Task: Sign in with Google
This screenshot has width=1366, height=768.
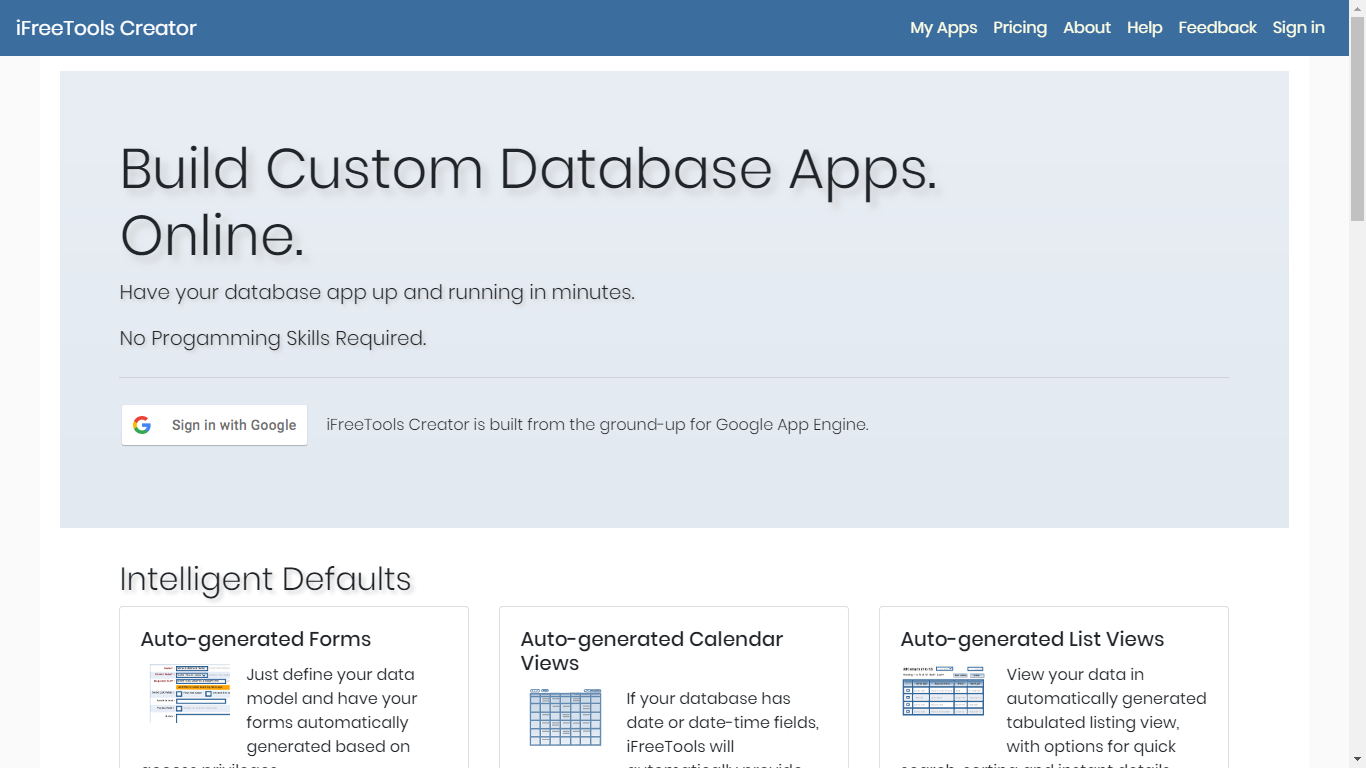Action: pos(213,424)
